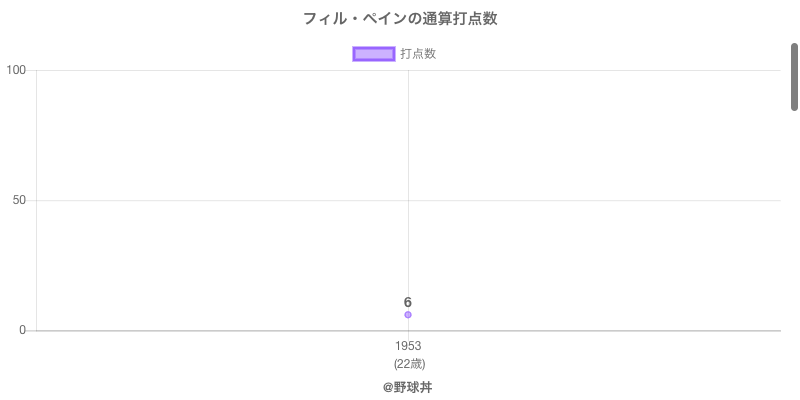Select the 1953 x-axis year label
The height and width of the screenshot is (400, 800).
click(x=408, y=346)
